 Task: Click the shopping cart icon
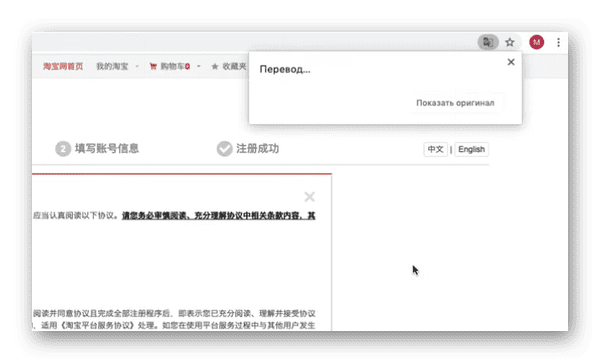click(153, 66)
